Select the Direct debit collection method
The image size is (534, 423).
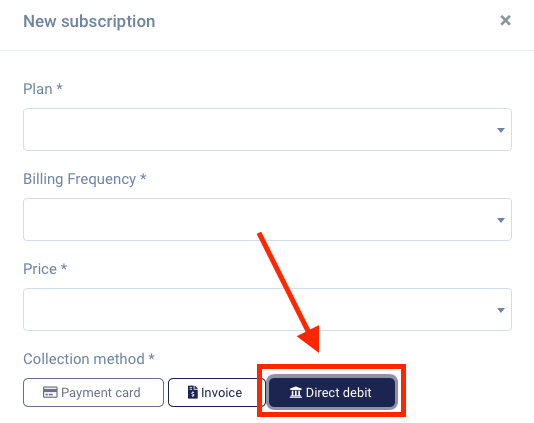coord(332,392)
